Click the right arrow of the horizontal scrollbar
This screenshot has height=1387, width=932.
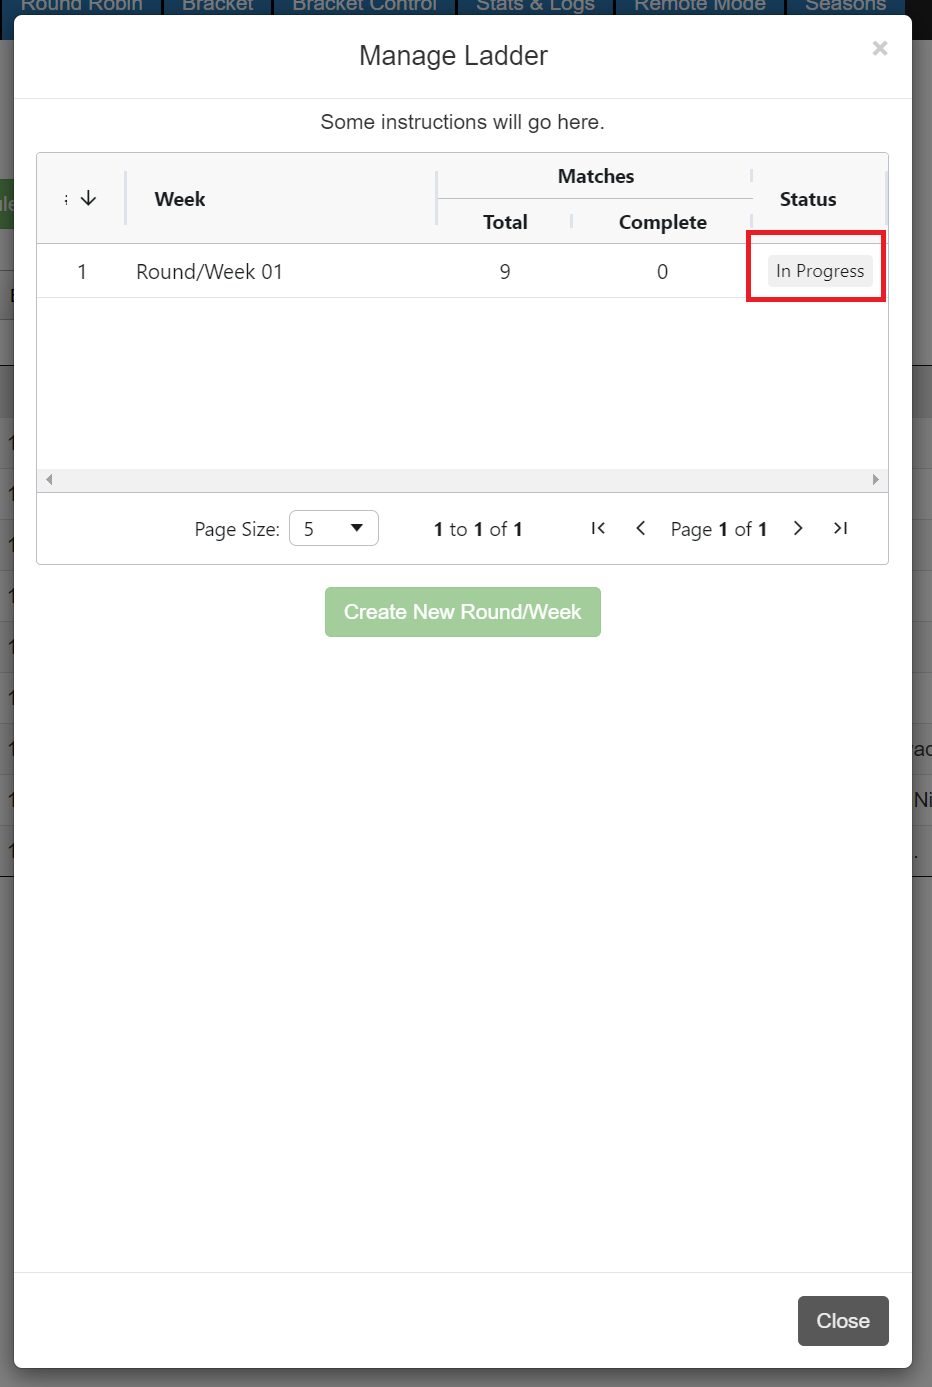tap(876, 480)
